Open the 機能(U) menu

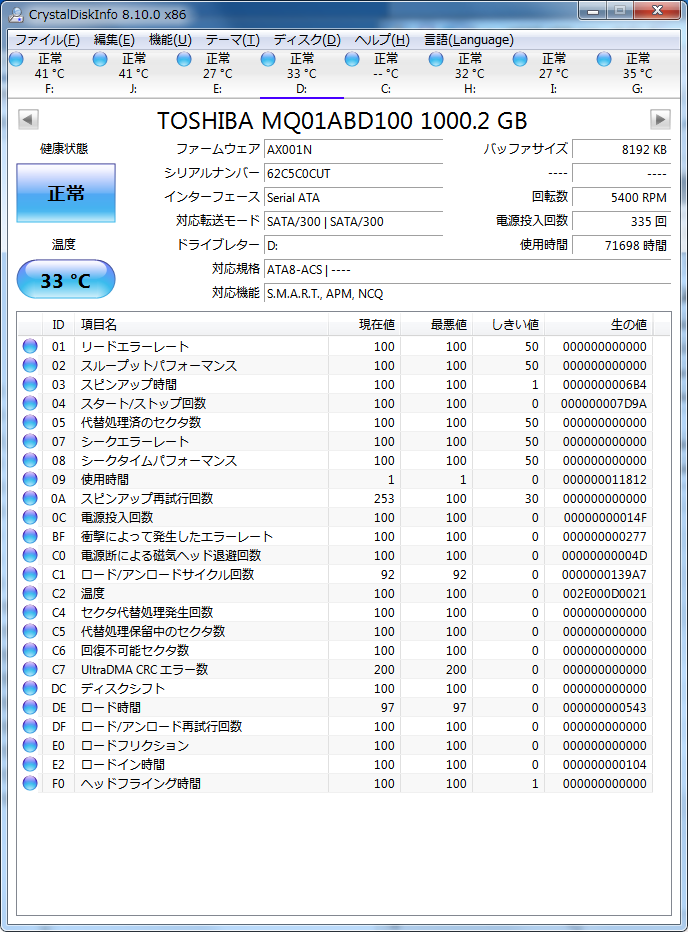tap(170, 40)
